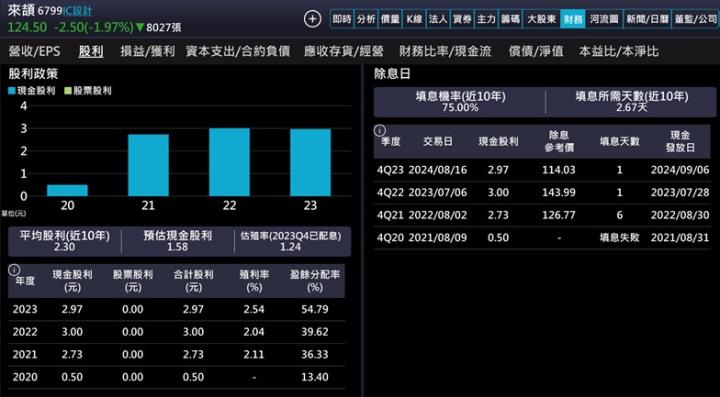Click the stock name 來頡
This screenshot has width=720, height=397.
(x=21, y=11)
